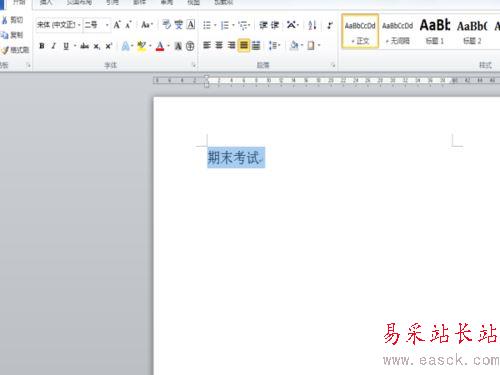Open the Line Spacing dropdown
The width and height of the screenshot is (500, 375).
coord(275,45)
